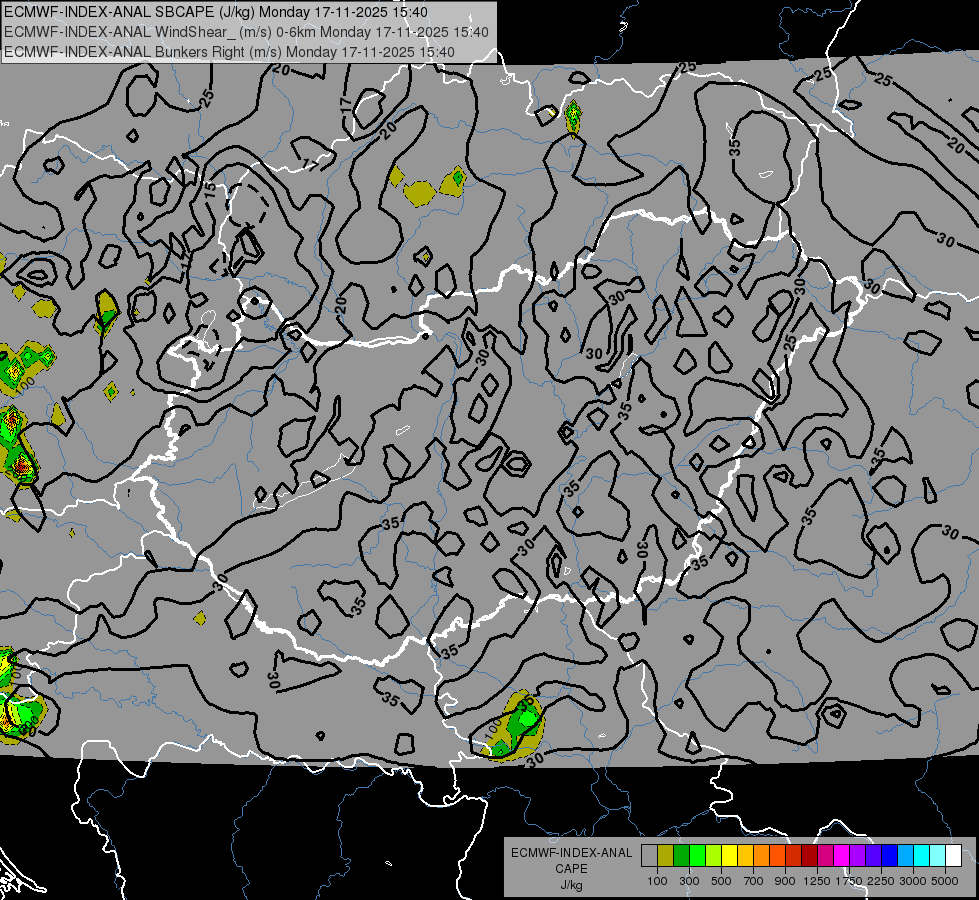Click the legend value label 1250
The width and height of the screenshot is (979, 900).
pyautogui.click(x=817, y=882)
